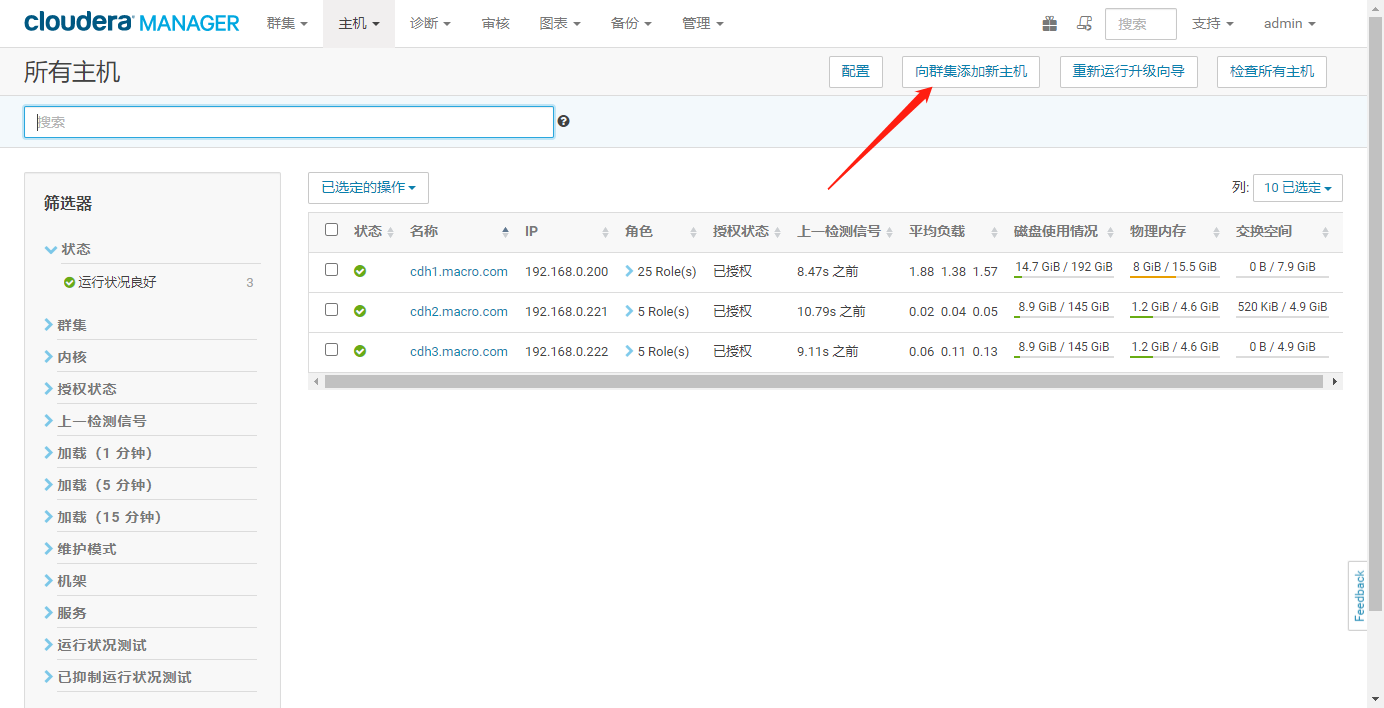This screenshot has width=1384, height=708.
Task: Collapse the 状态 filter section
Action: pyautogui.click(x=68, y=249)
